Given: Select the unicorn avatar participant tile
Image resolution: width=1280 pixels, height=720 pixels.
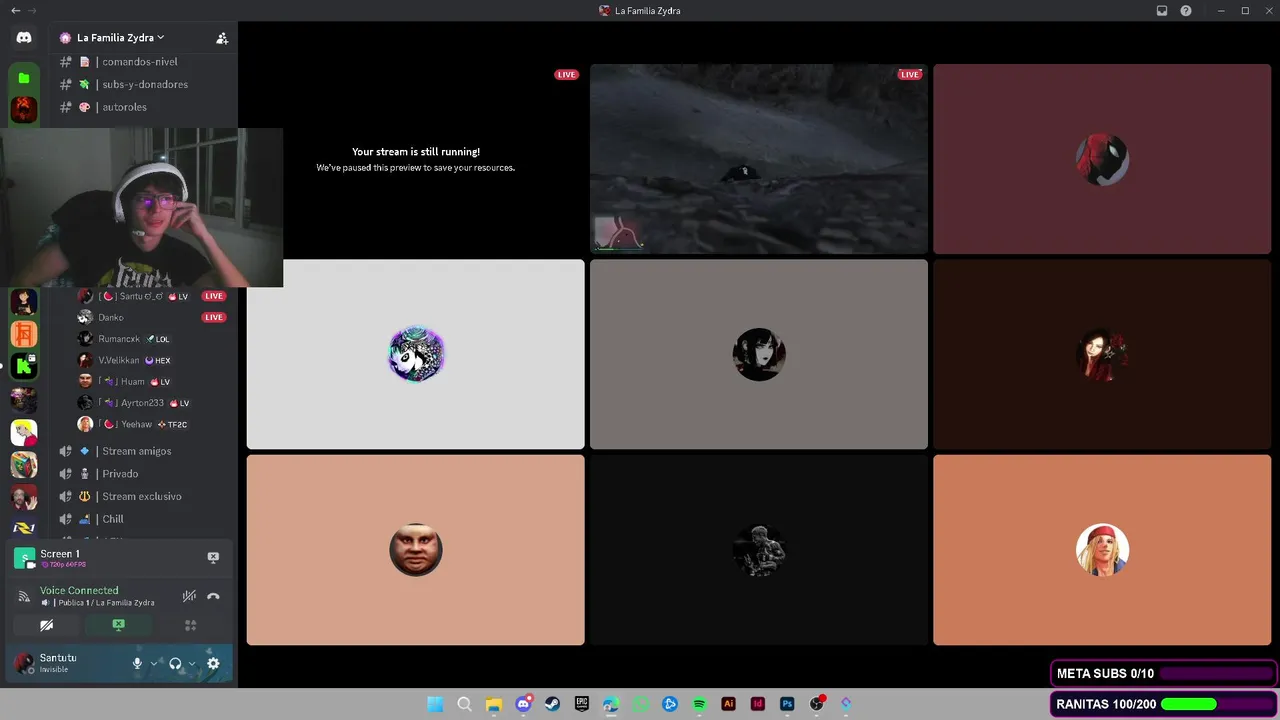Looking at the screenshot, I should click(415, 354).
